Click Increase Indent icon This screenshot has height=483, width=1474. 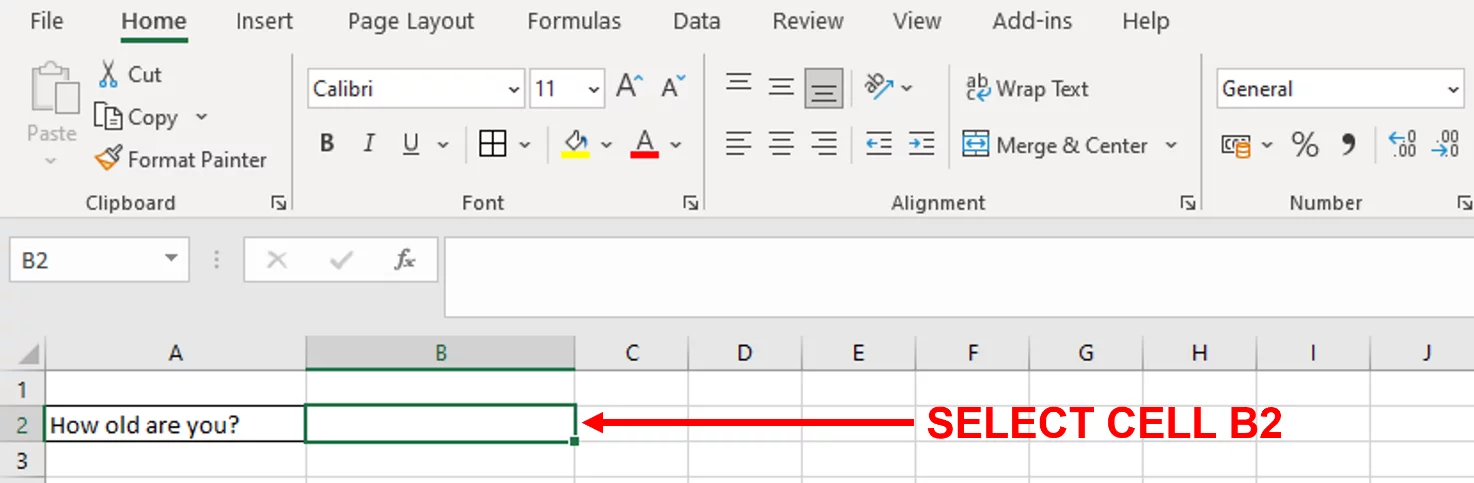pos(921,144)
